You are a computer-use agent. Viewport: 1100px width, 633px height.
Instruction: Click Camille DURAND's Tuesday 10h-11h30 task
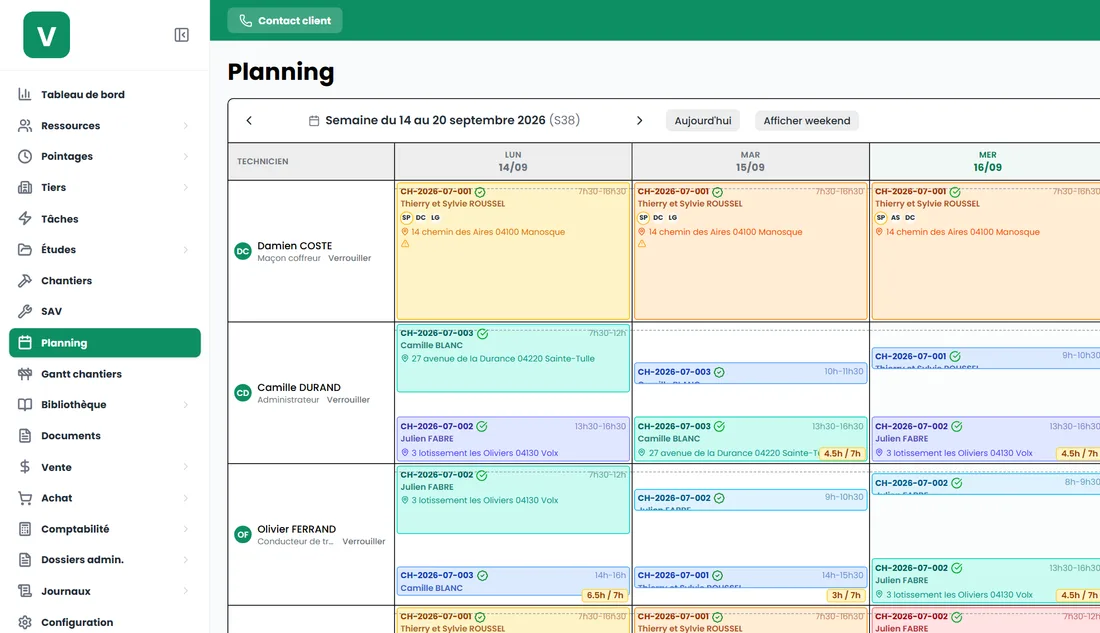(x=750, y=373)
